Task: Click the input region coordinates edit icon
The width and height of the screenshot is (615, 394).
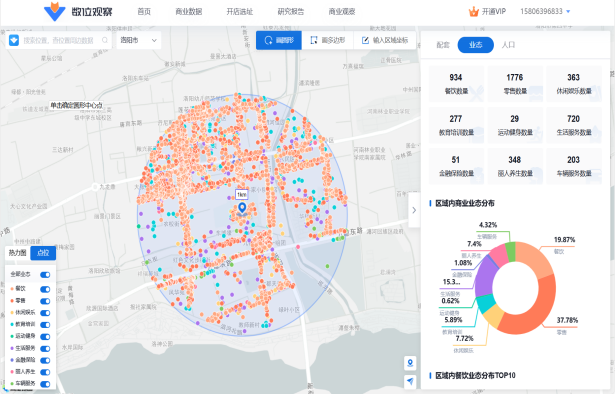Action: (365, 40)
